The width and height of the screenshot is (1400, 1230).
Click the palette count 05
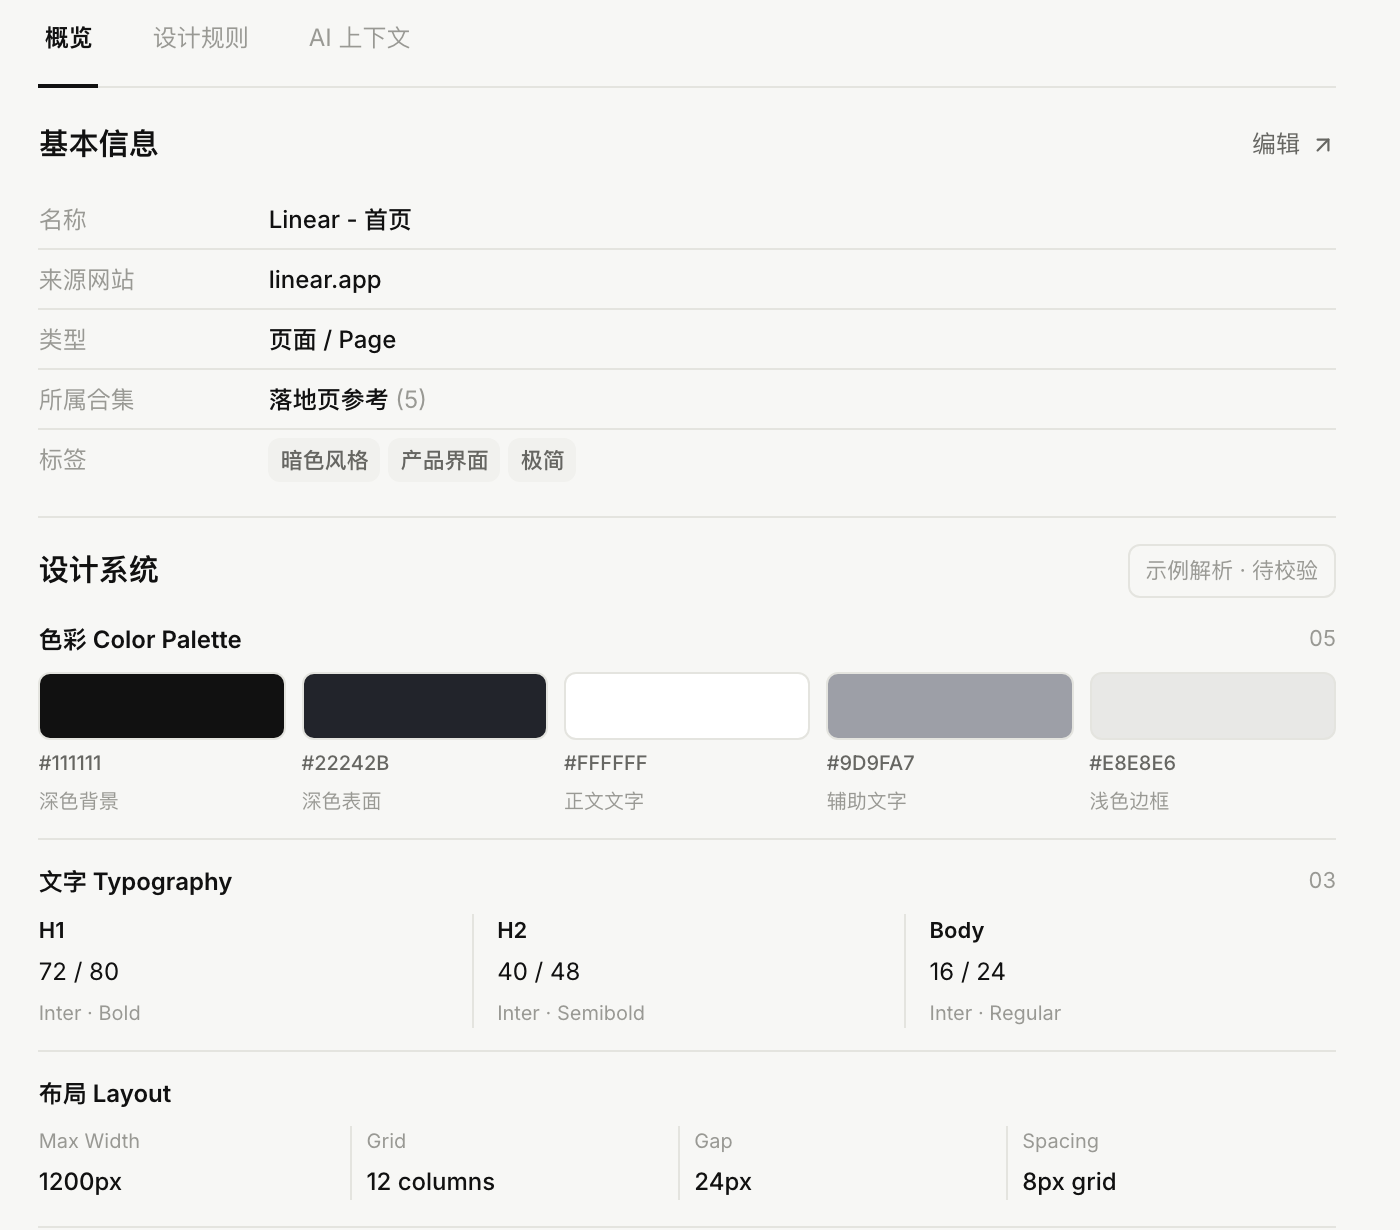(1322, 638)
